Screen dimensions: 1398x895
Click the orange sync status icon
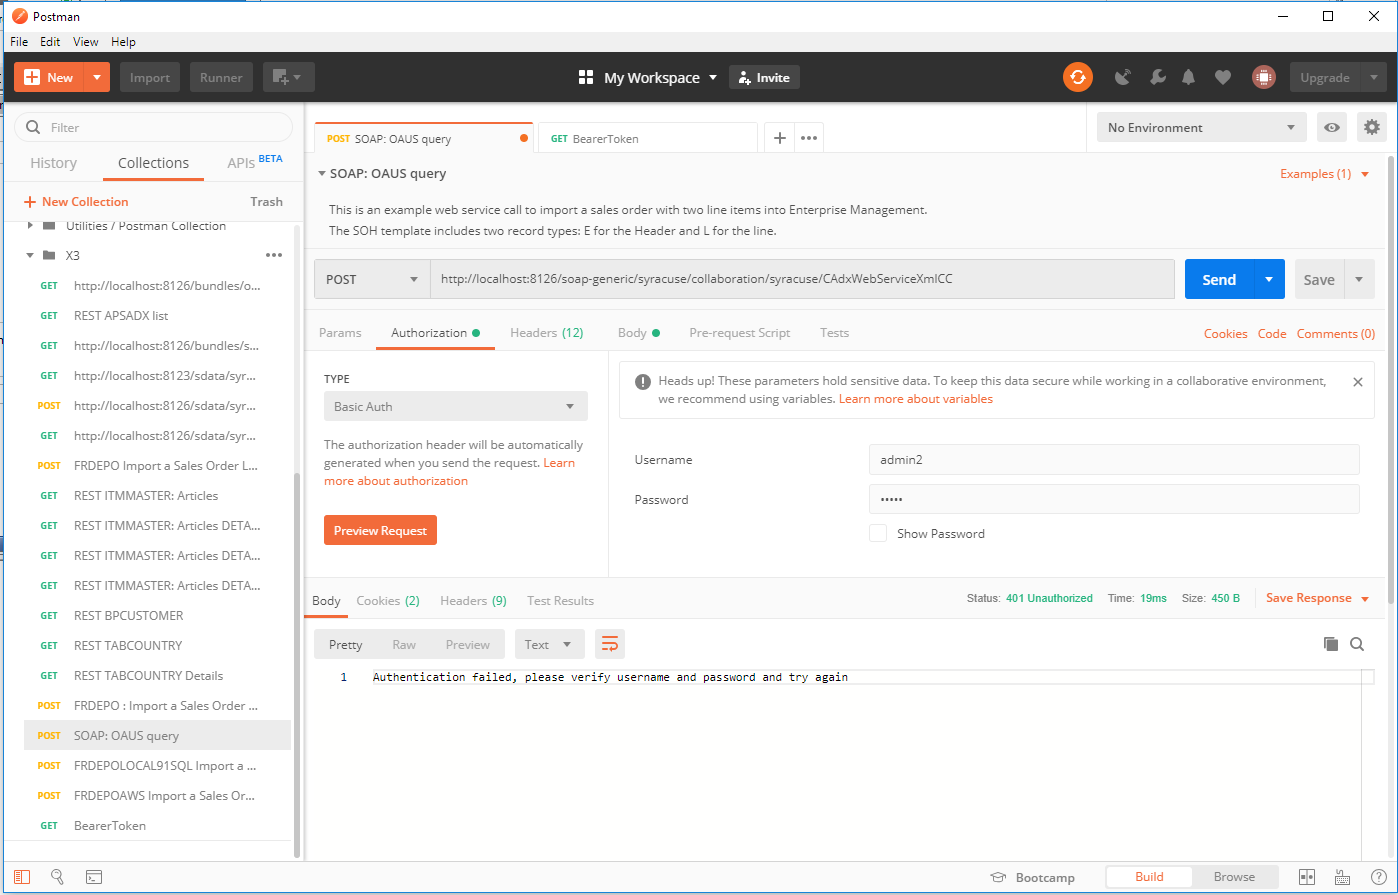click(x=1077, y=77)
